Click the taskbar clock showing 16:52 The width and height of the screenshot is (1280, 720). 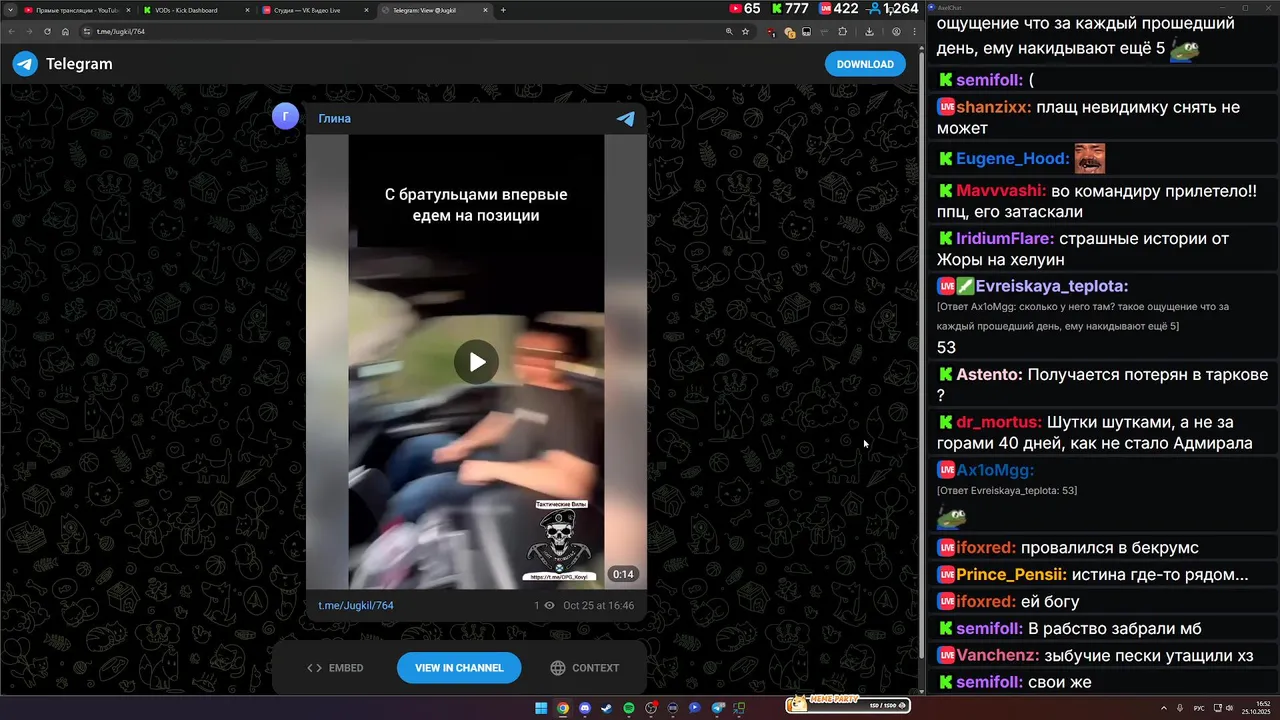tap(1256, 708)
